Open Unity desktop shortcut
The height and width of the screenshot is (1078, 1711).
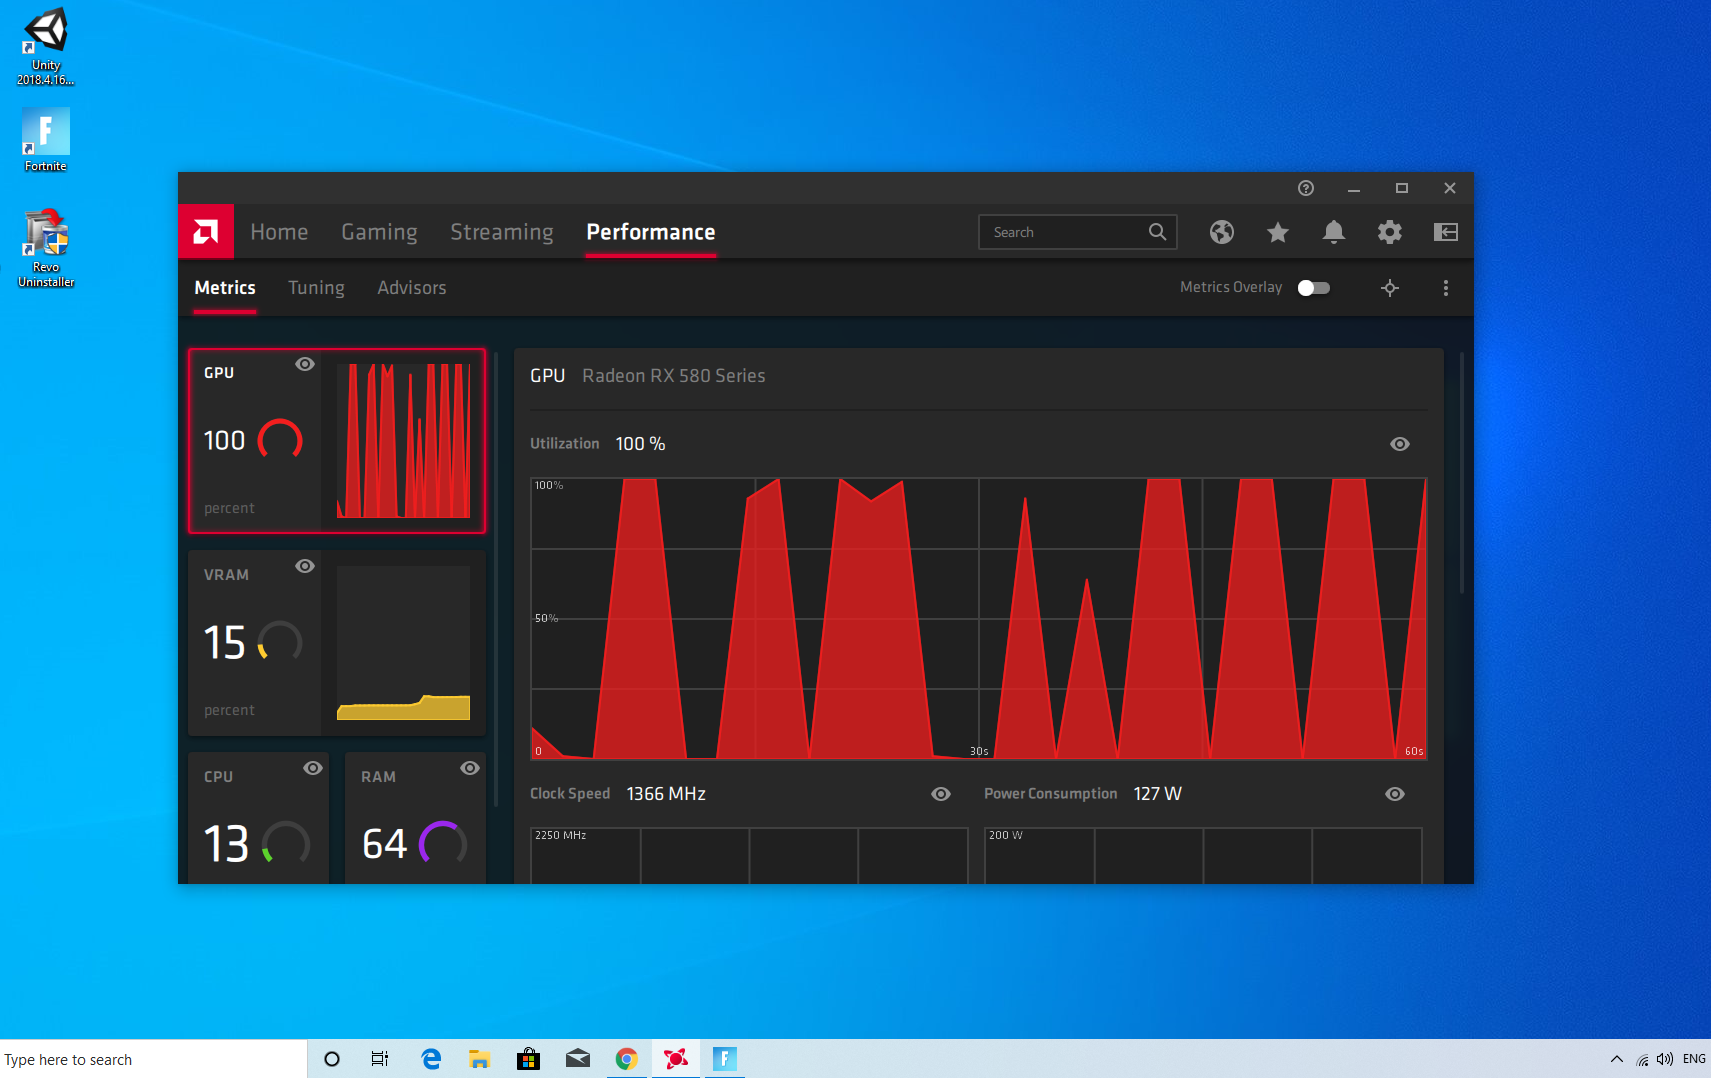[x=46, y=46]
